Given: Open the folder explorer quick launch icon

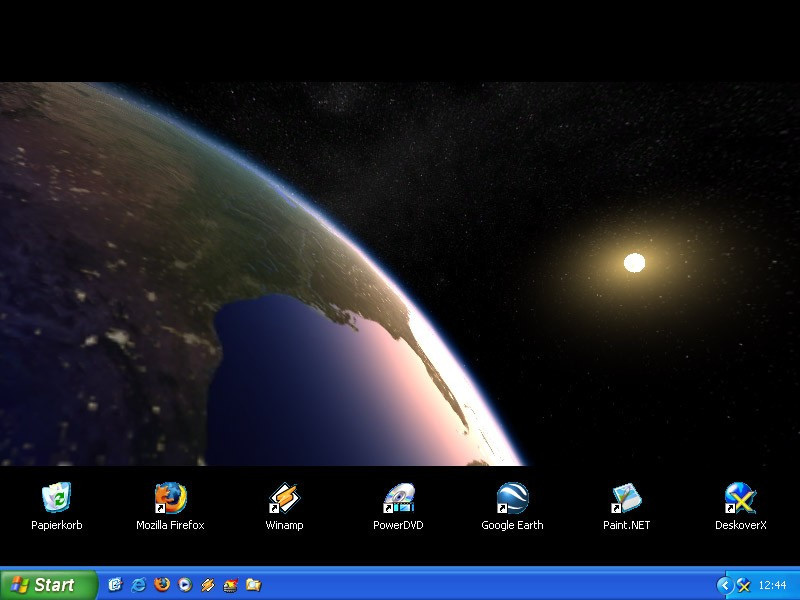Looking at the screenshot, I should tap(254, 585).
